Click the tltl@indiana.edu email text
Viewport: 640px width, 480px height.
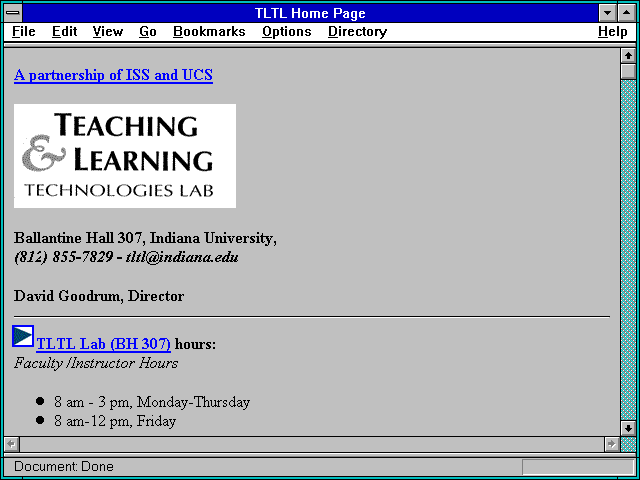(x=182, y=258)
